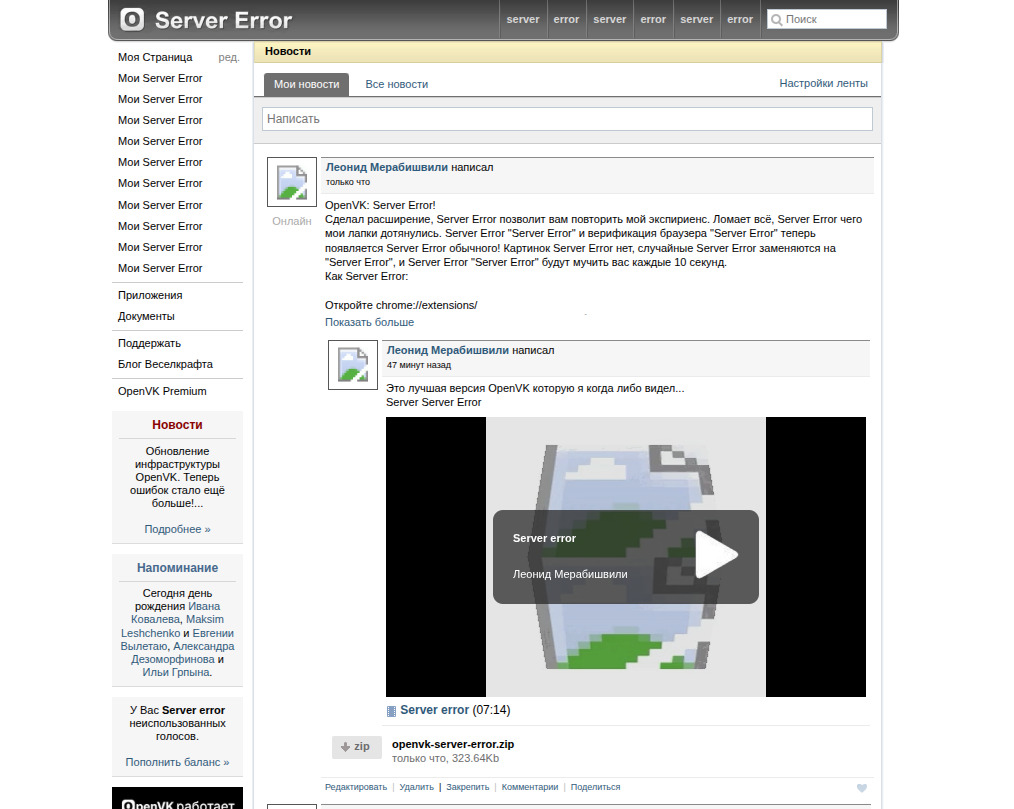
Task: Open Документы in sidebar
Action: click(146, 316)
